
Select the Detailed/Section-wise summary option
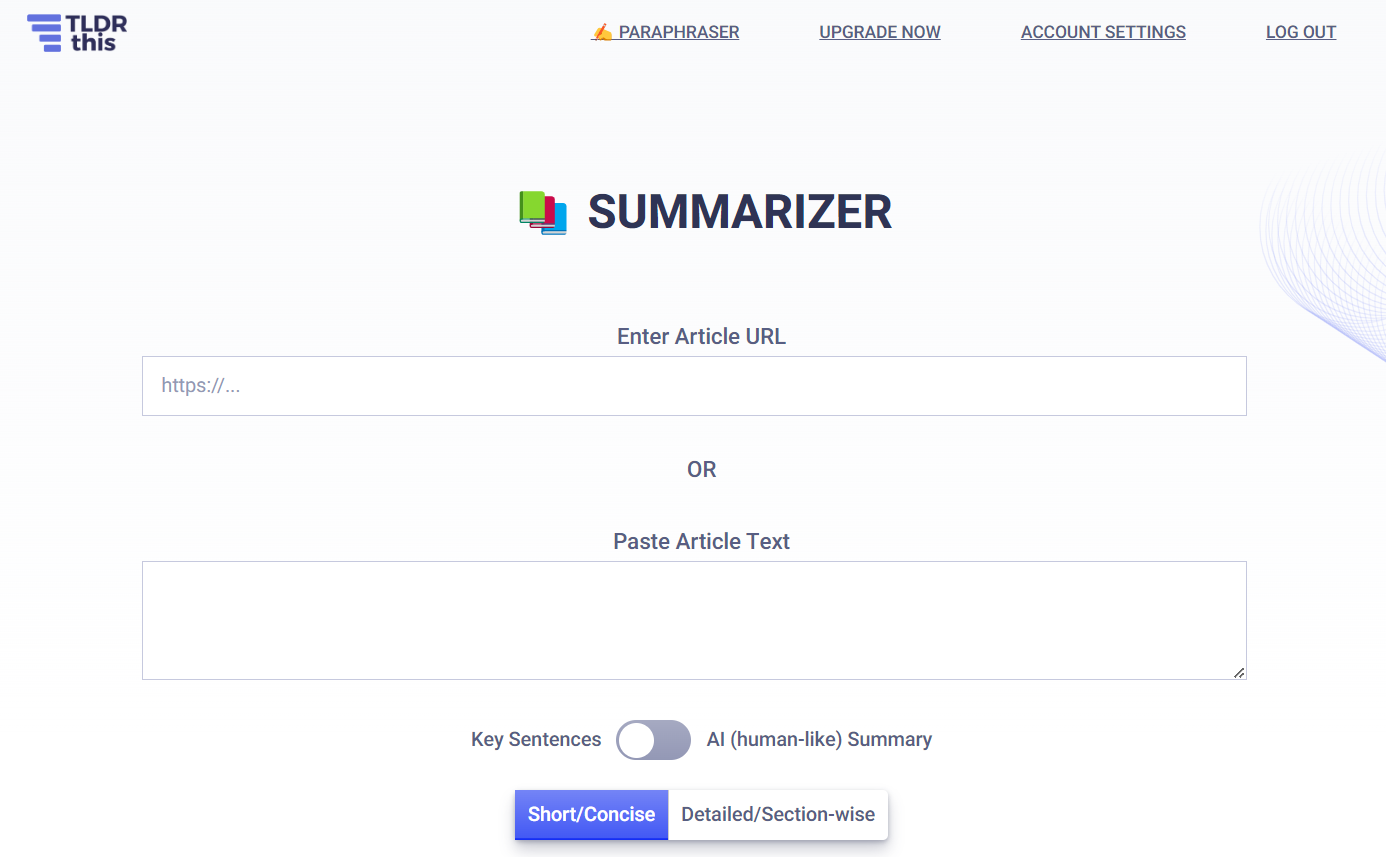[778, 814]
